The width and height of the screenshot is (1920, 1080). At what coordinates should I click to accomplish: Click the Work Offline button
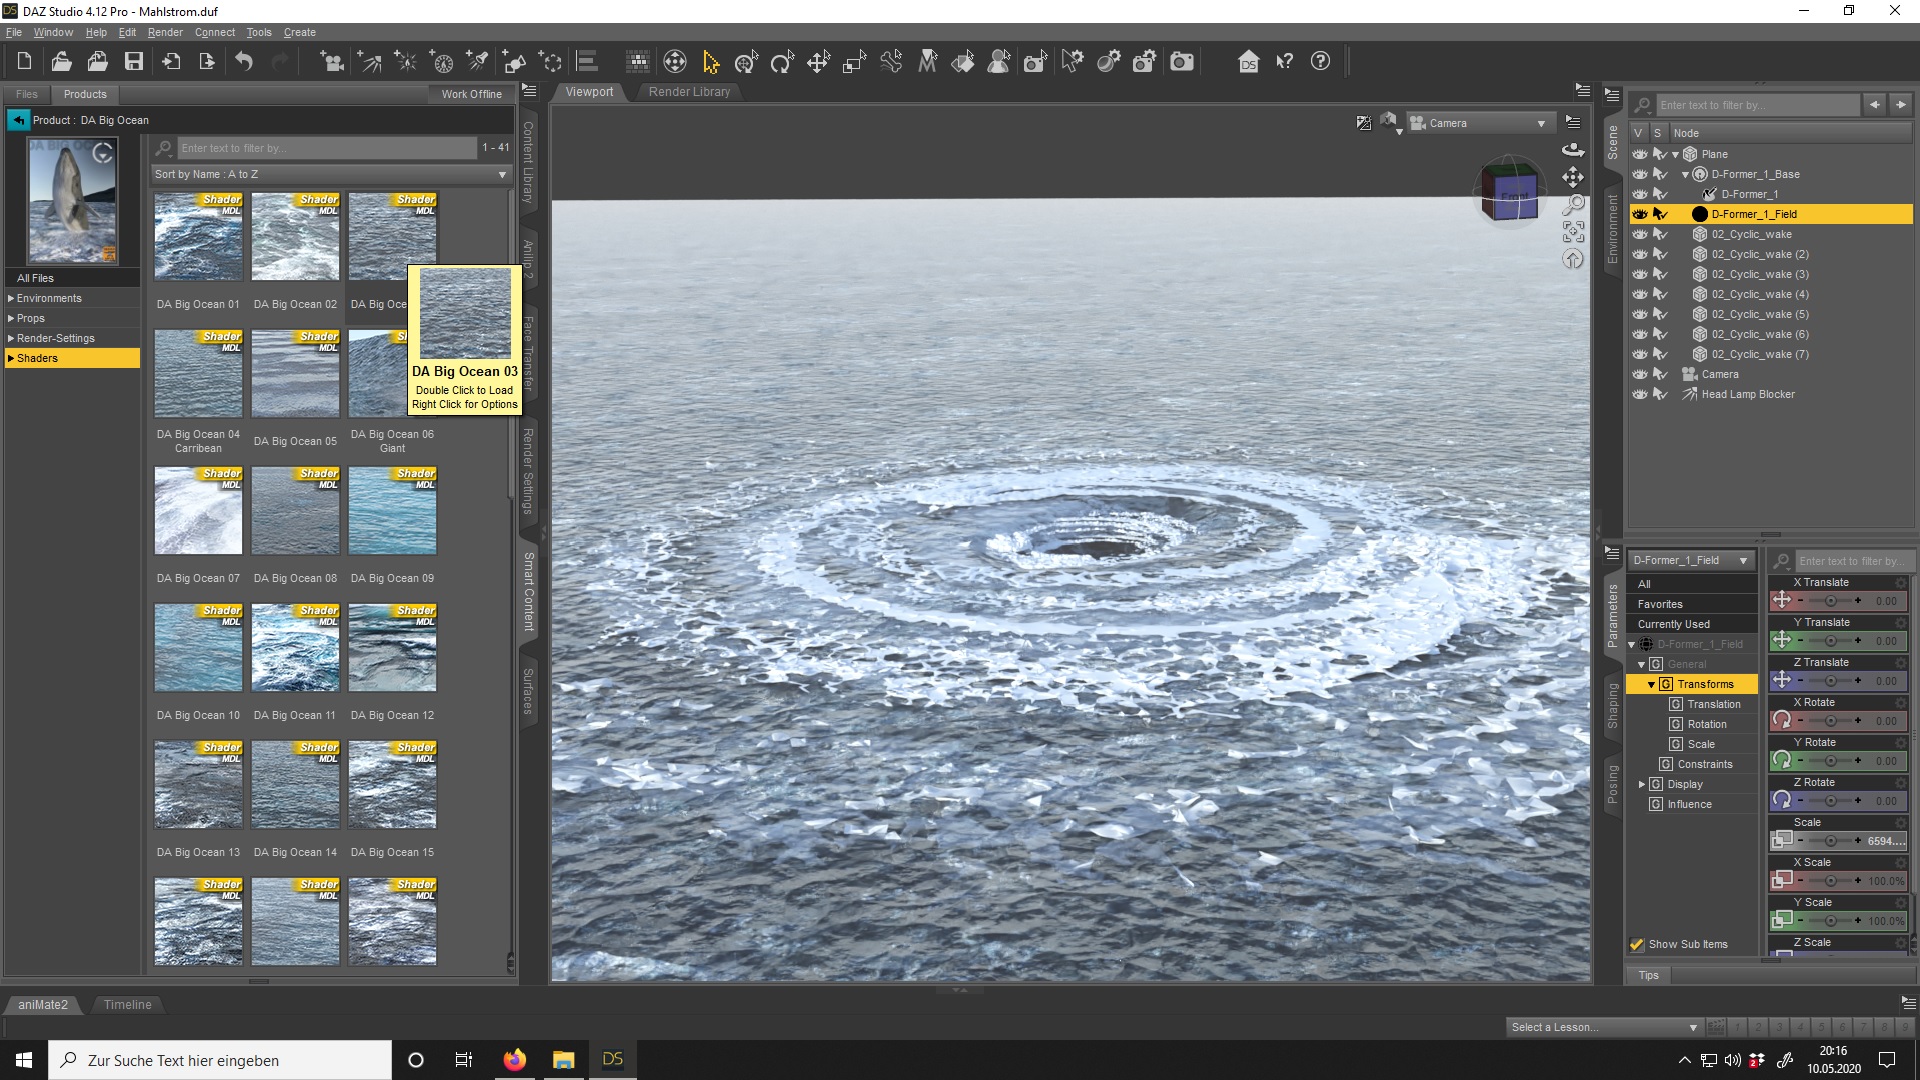[471, 94]
